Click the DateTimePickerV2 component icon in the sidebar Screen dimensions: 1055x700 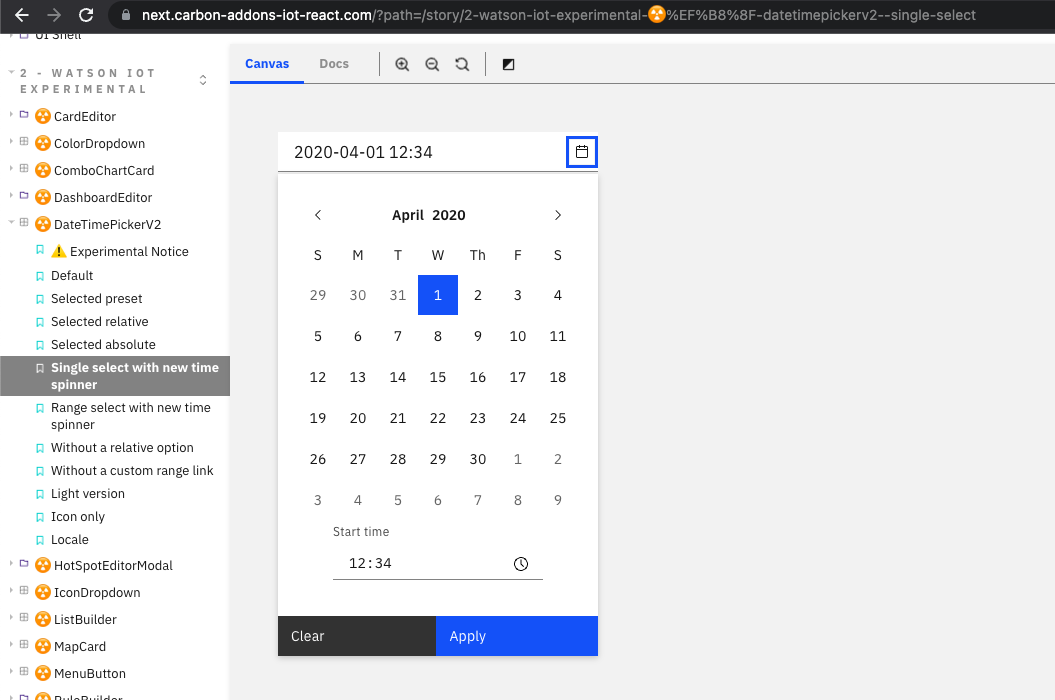[x=42, y=224]
